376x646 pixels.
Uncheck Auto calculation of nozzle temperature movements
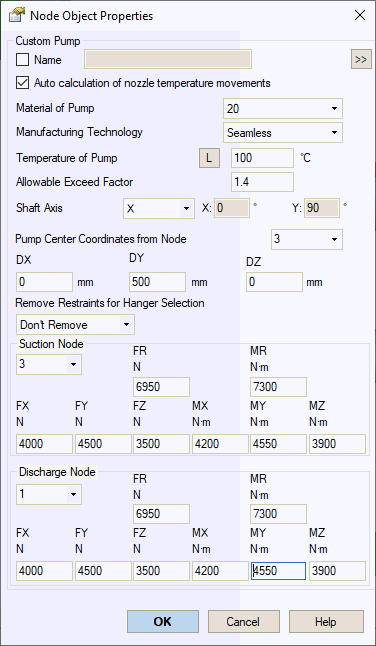(22, 83)
